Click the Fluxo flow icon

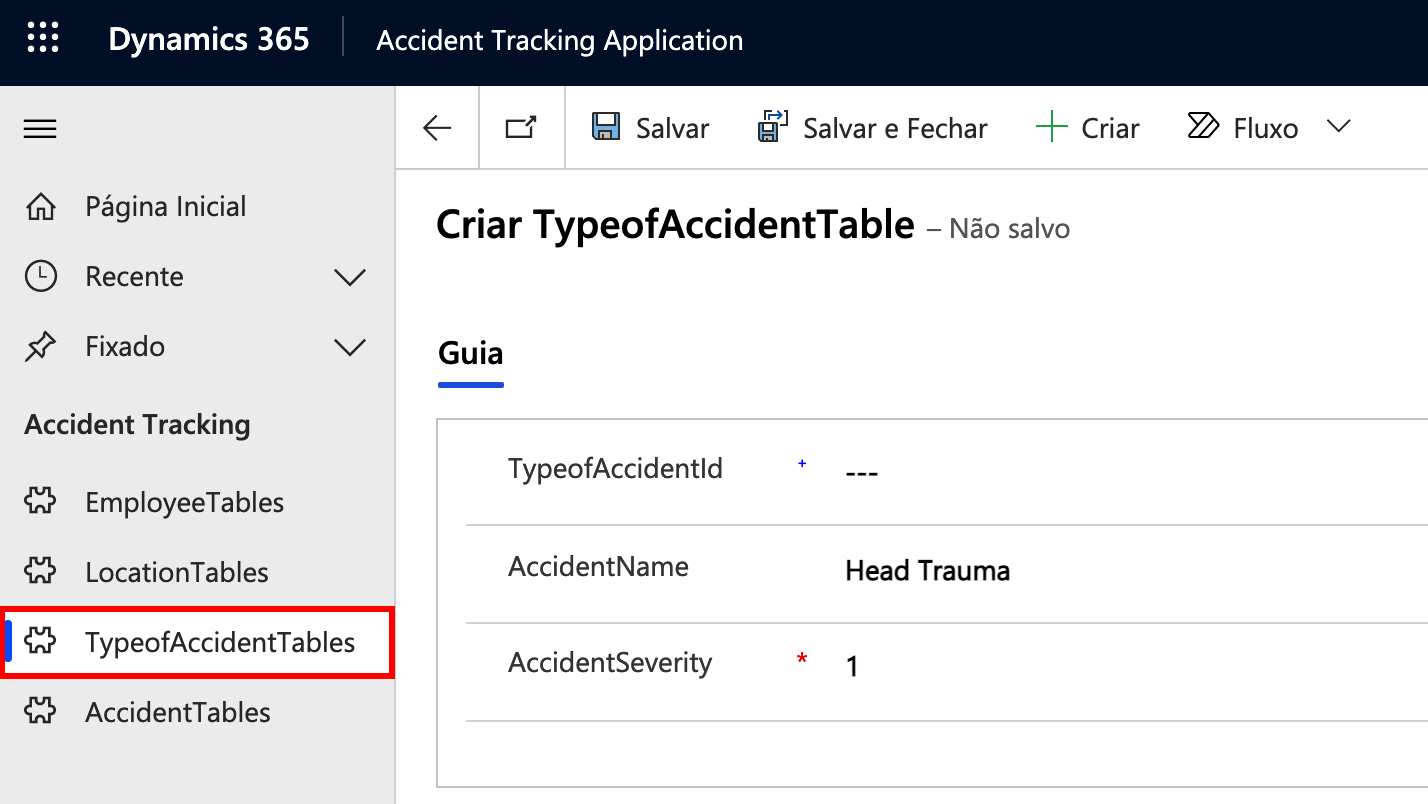1203,127
